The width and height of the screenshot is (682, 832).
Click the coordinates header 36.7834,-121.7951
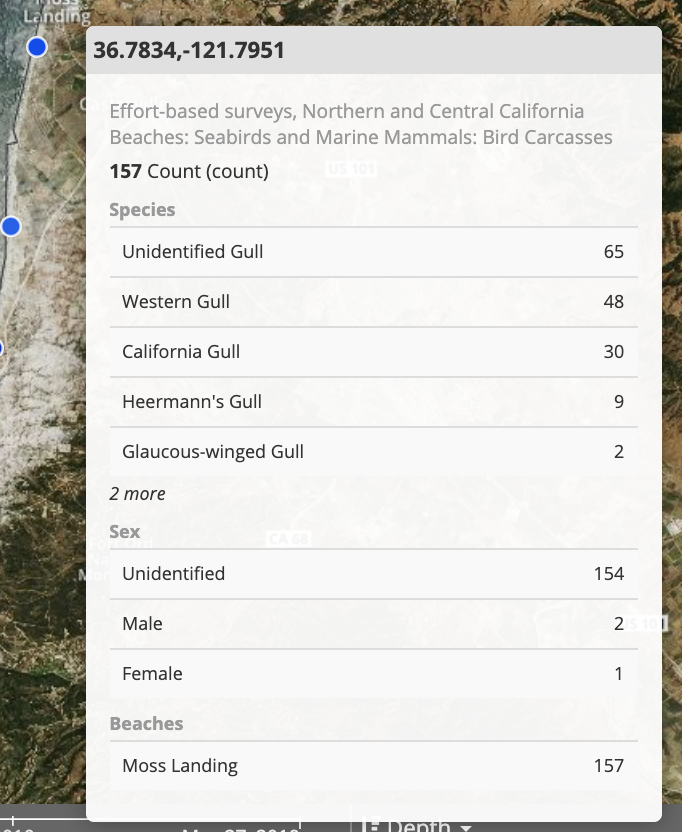tap(189, 50)
